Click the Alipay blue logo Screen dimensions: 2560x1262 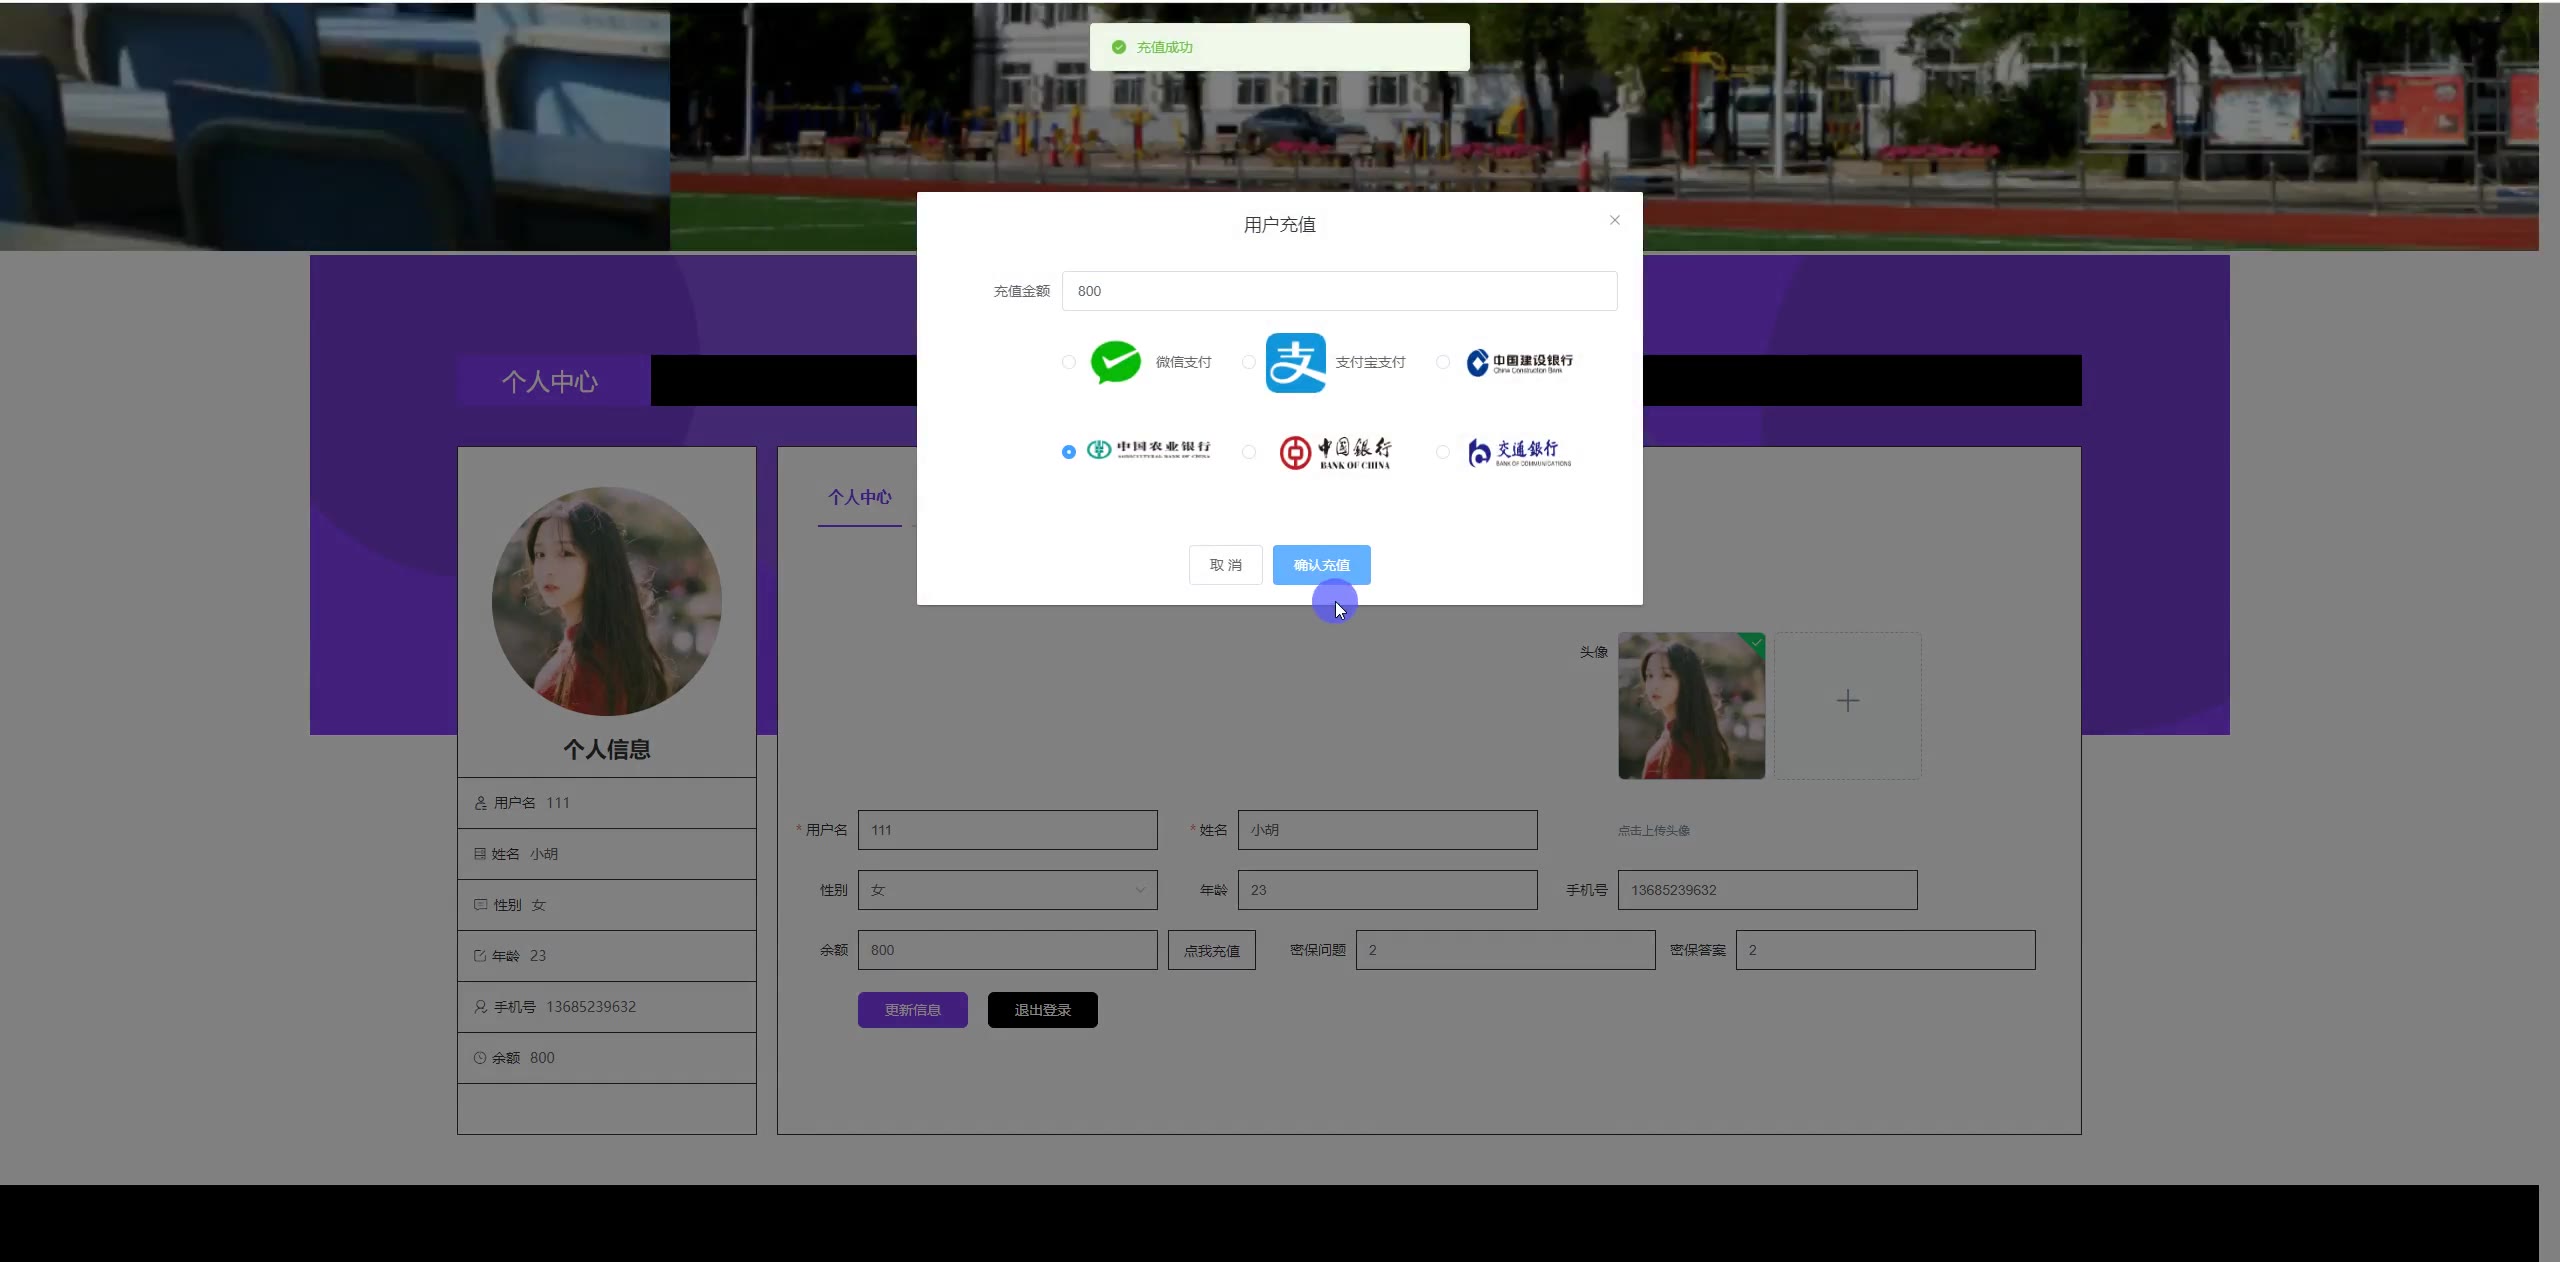pyautogui.click(x=1295, y=362)
